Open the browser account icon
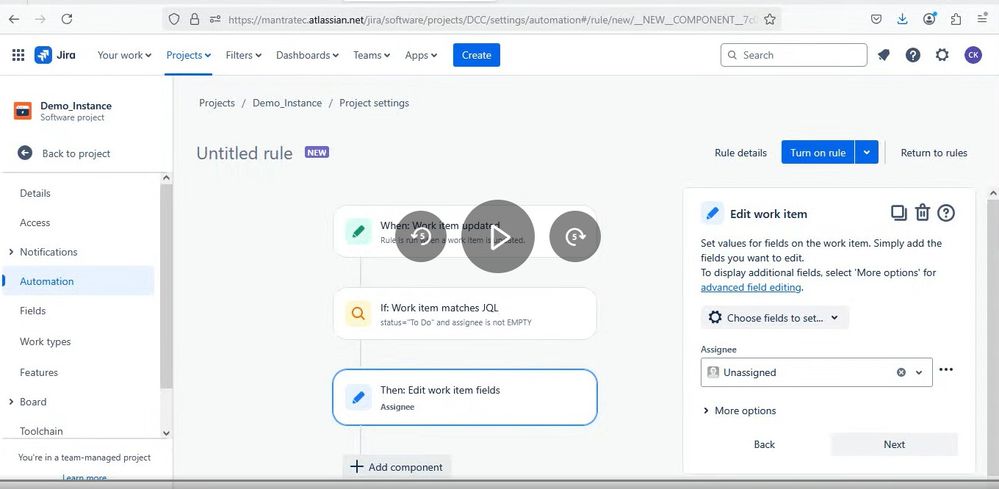999x489 pixels. pyautogui.click(x=930, y=19)
